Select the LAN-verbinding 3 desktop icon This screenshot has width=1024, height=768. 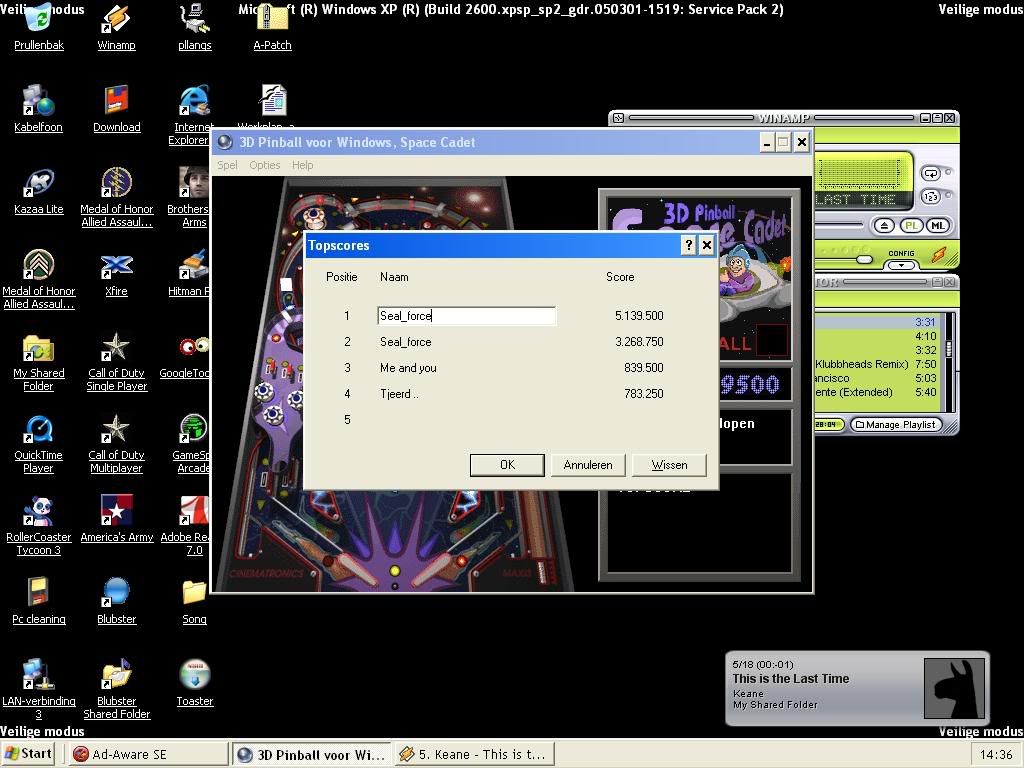(x=39, y=675)
